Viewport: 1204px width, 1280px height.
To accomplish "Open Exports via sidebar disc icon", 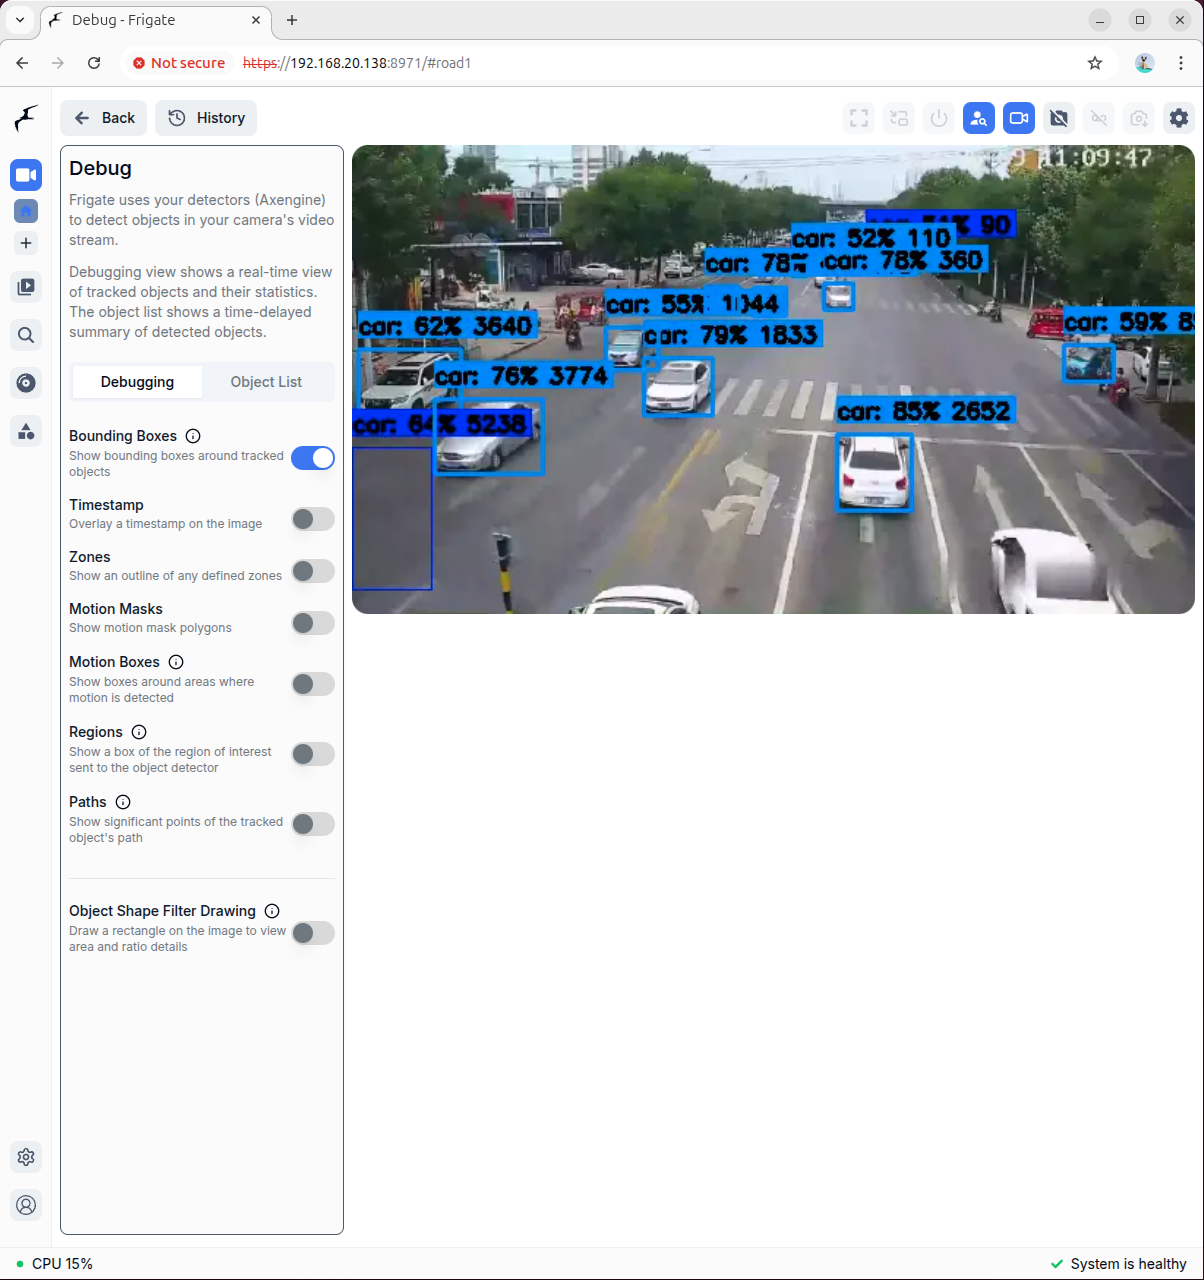I will (x=26, y=383).
